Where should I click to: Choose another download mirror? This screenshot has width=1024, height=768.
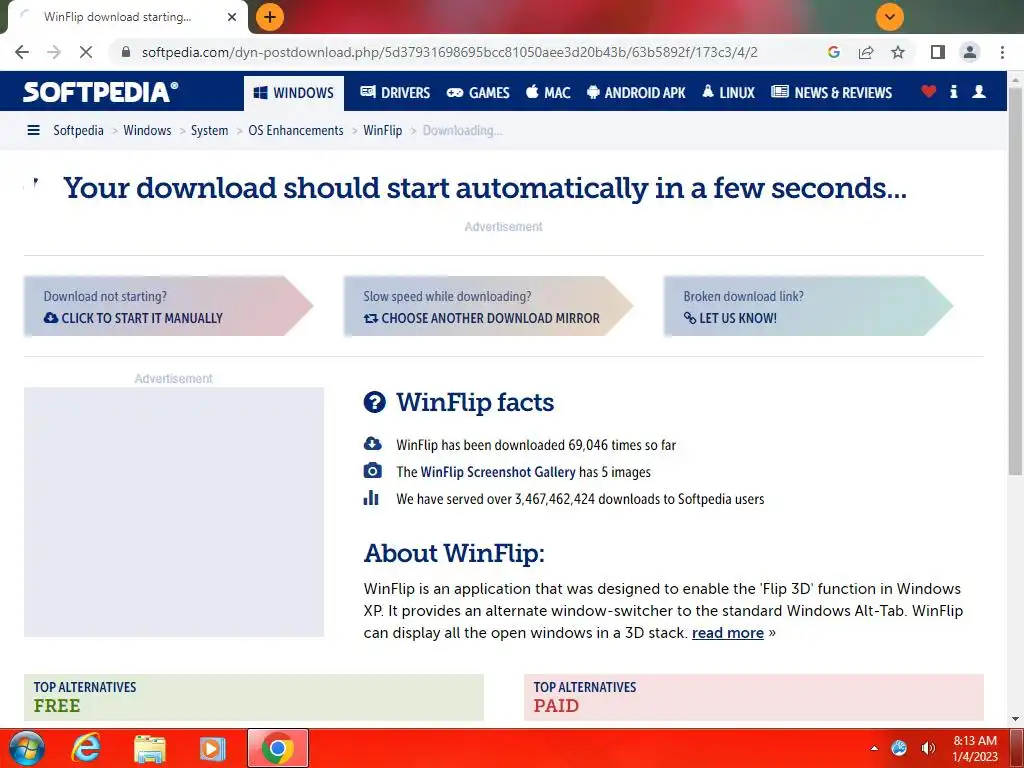point(481,318)
